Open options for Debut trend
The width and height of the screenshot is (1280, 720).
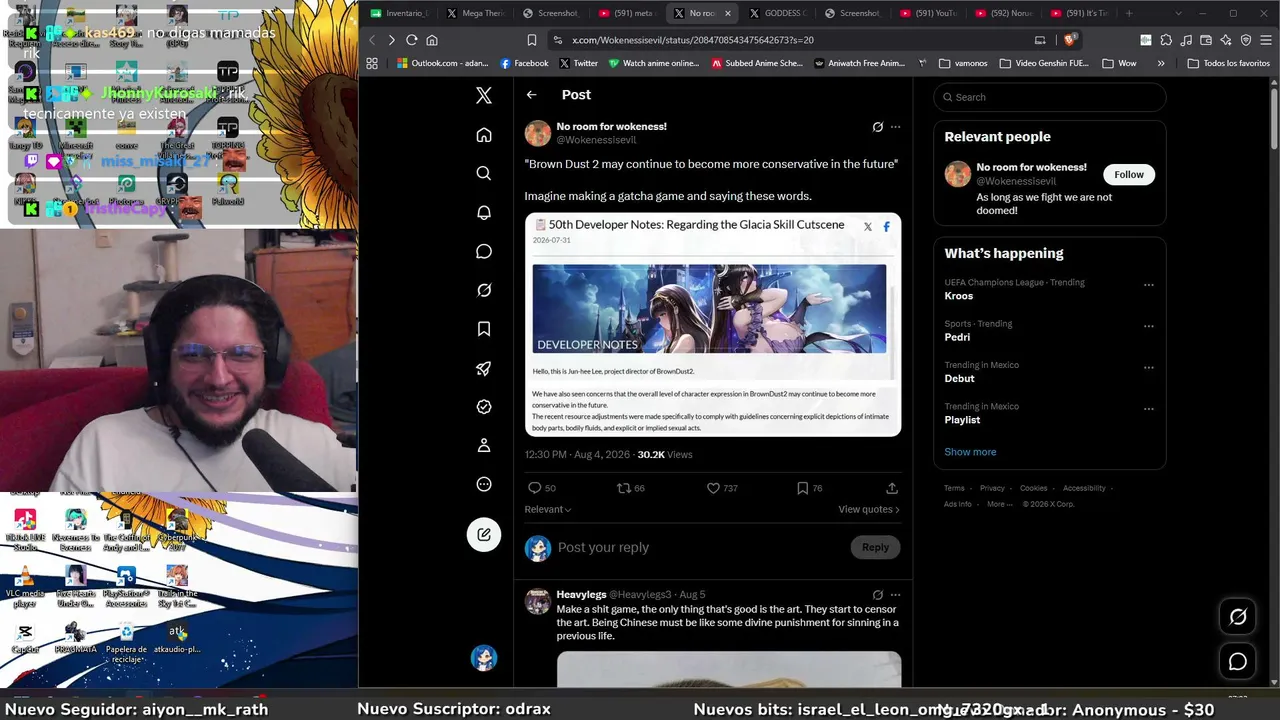pyautogui.click(x=1148, y=368)
